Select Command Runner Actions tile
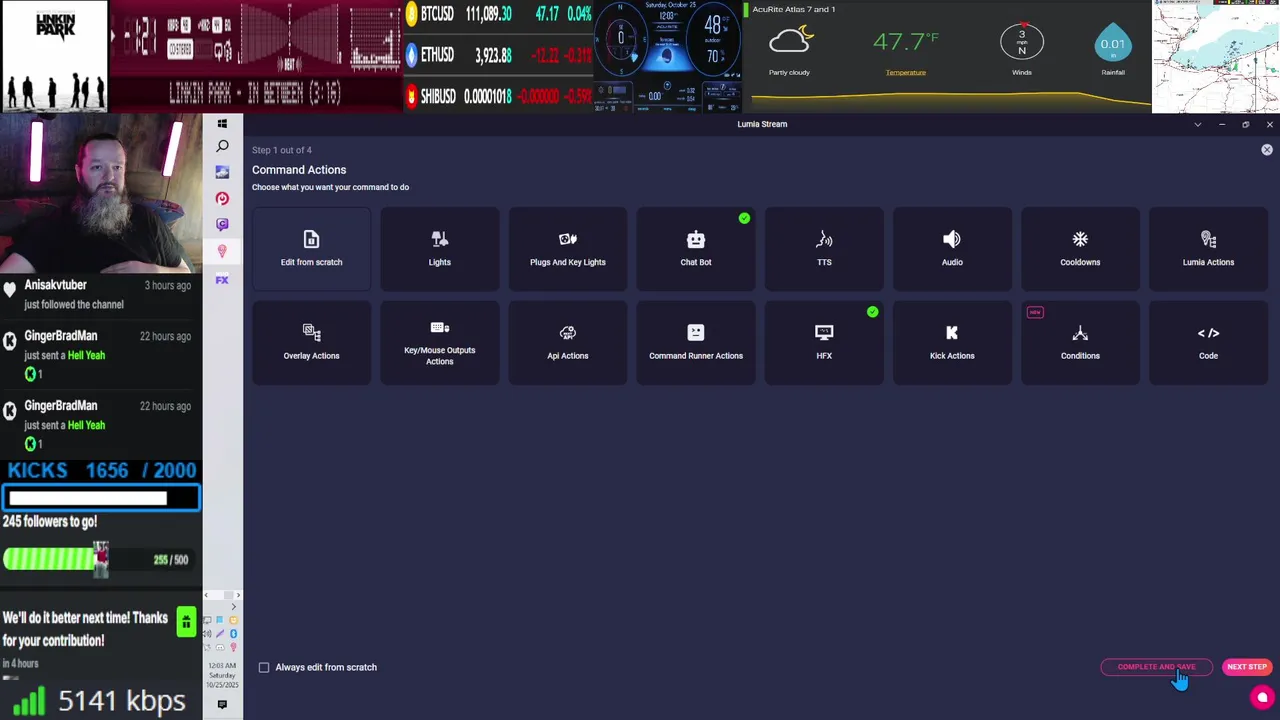 [695, 342]
